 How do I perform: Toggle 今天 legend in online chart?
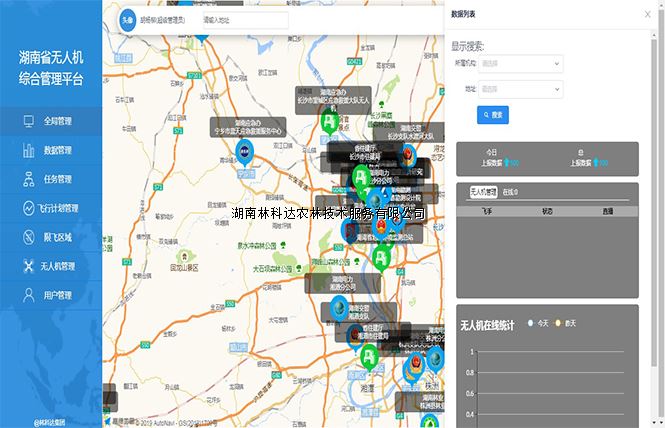(x=538, y=323)
